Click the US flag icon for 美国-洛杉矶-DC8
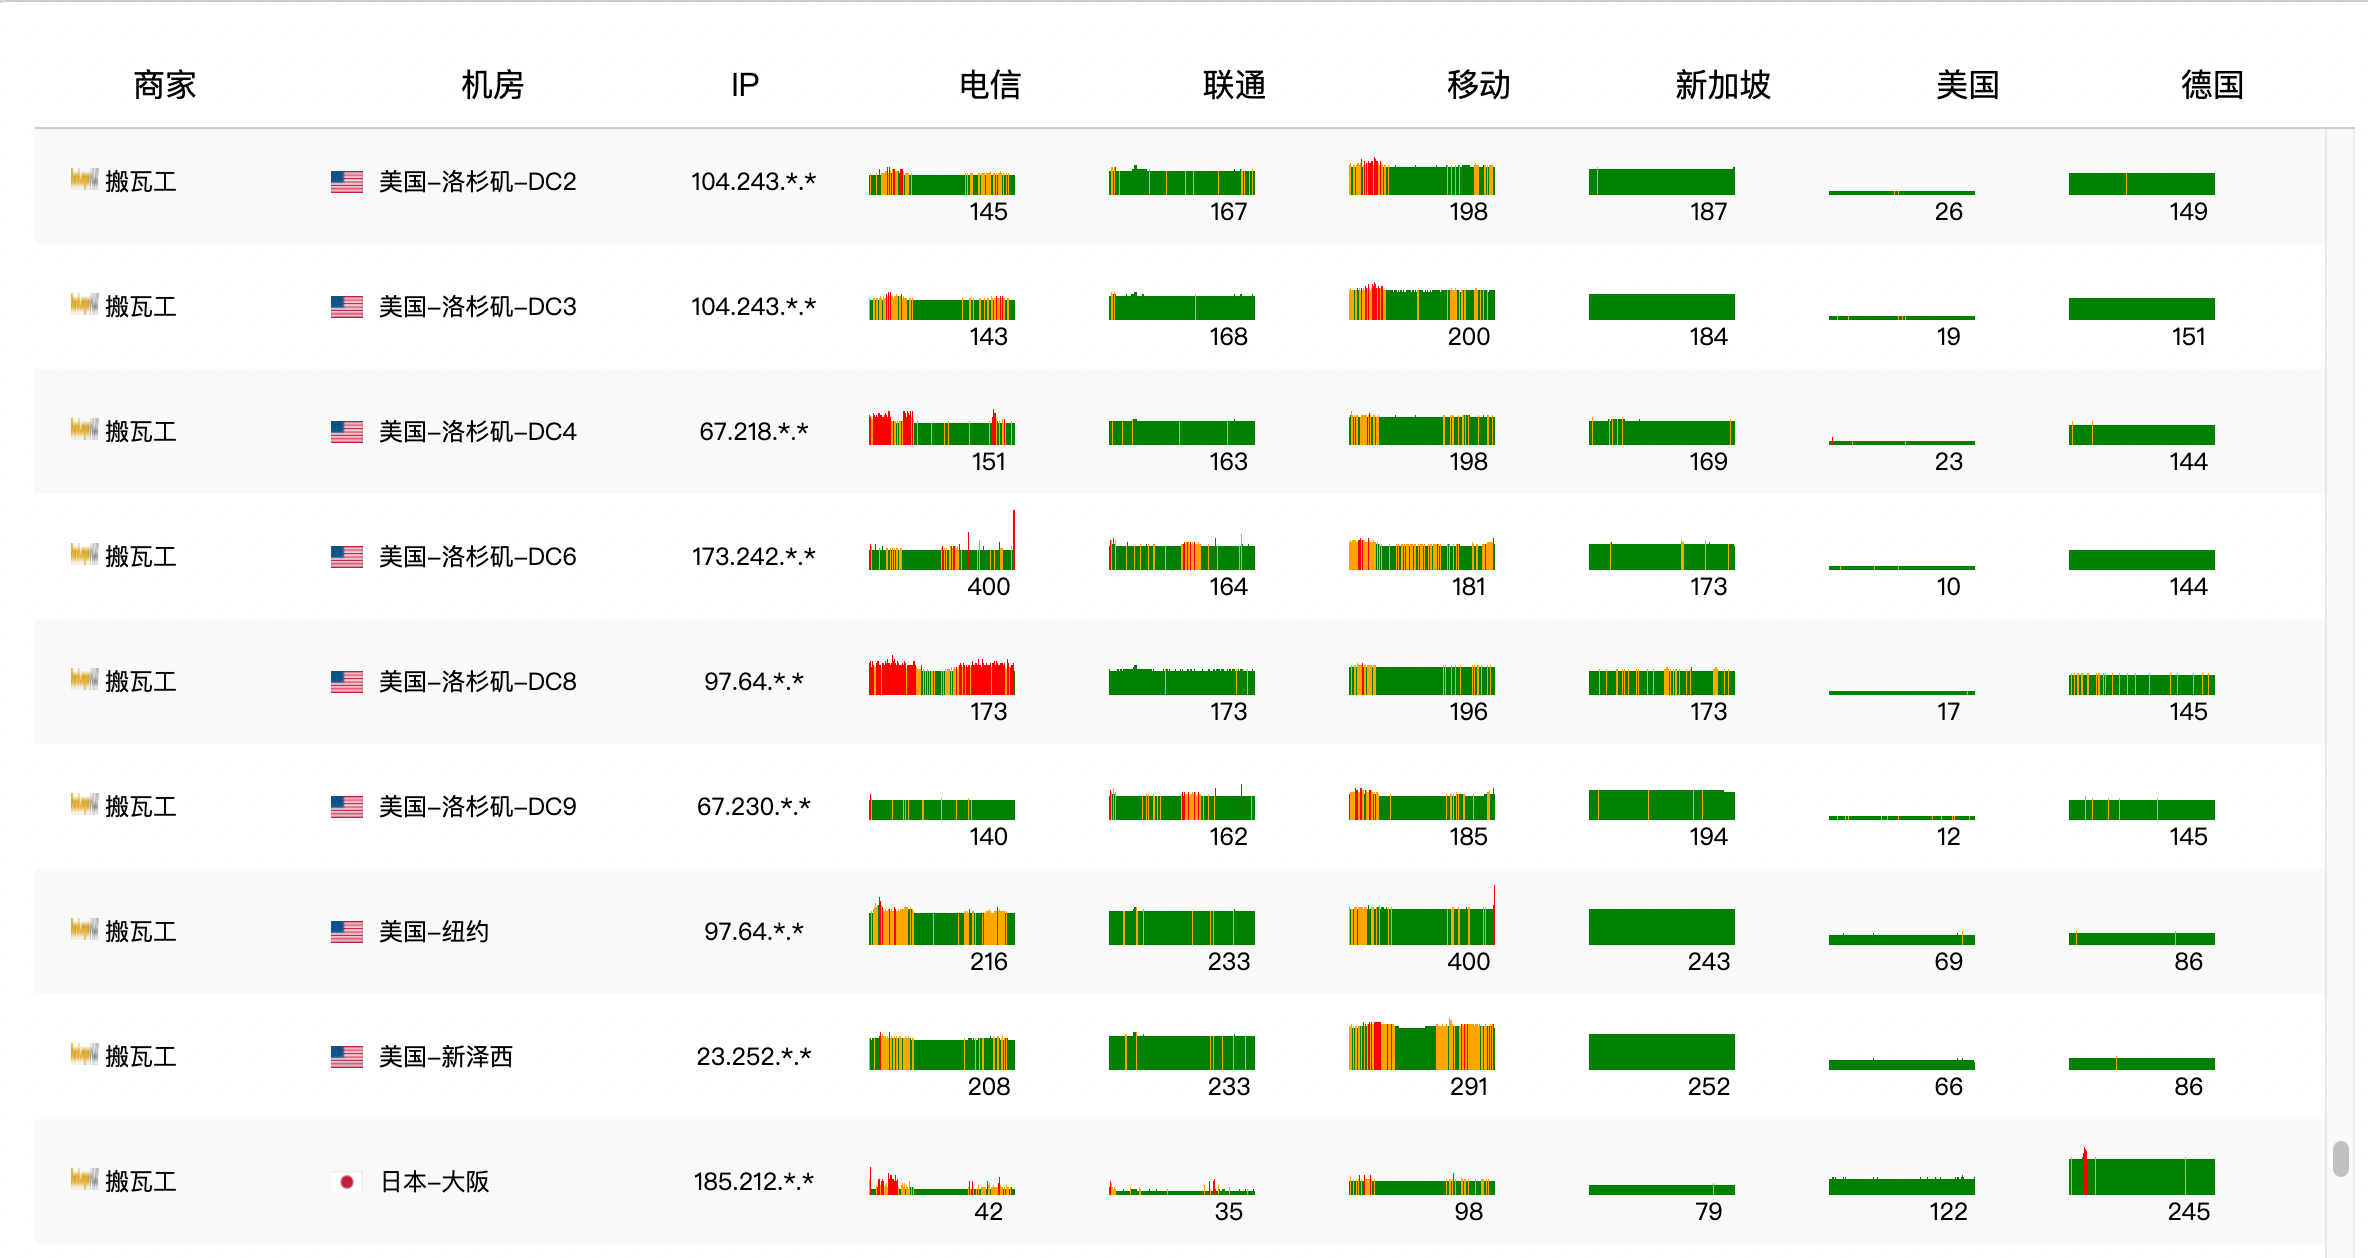Screen dimensions: 2368x1258 click(x=347, y=682)
